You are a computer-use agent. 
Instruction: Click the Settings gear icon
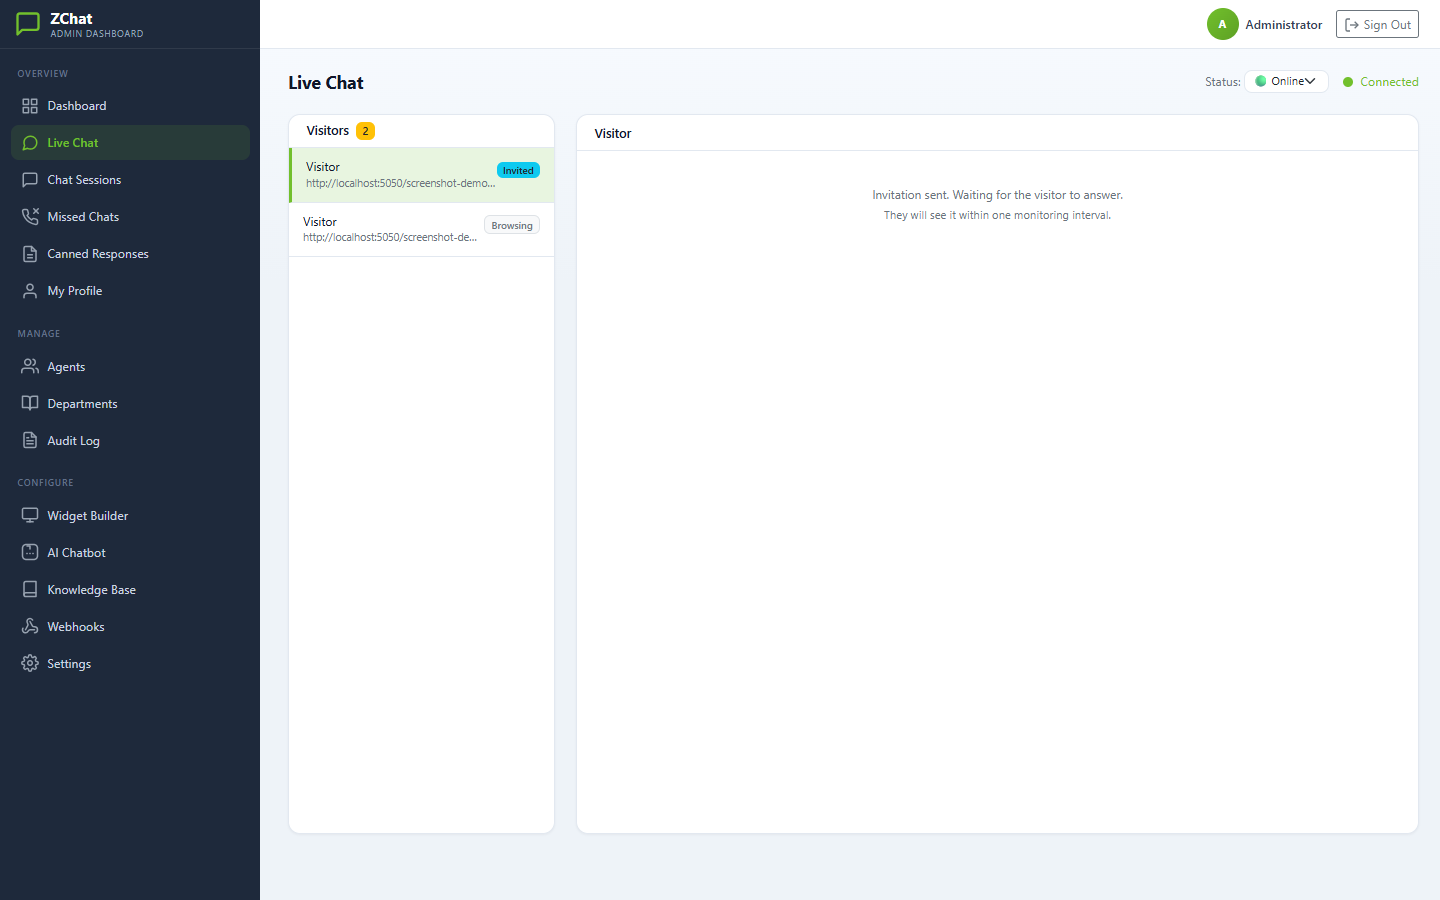pos(30,664)
